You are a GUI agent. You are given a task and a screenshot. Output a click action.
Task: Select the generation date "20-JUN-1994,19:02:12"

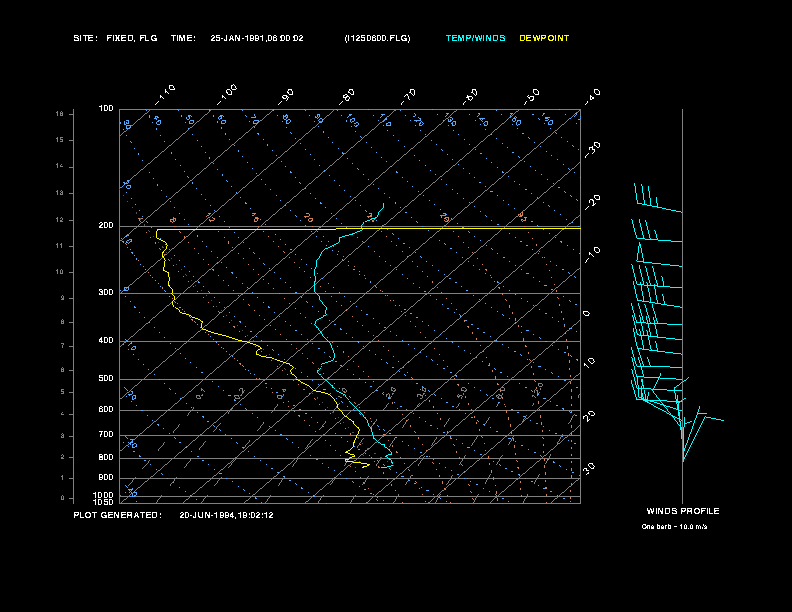[226, 515]
